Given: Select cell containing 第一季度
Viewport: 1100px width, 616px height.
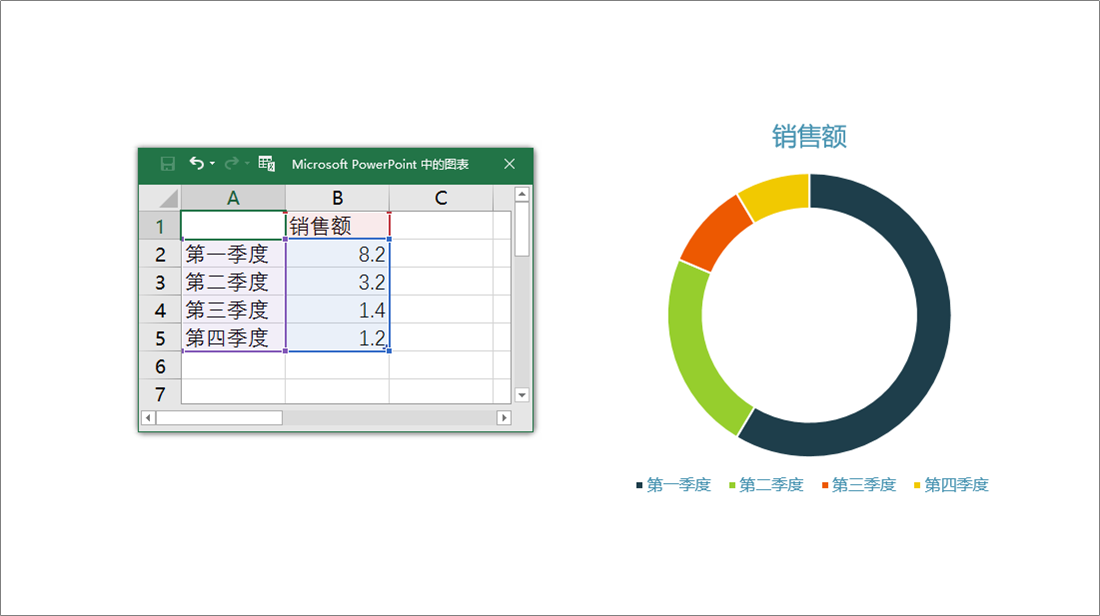Looking at the screenshot, I should coord(233,254).
